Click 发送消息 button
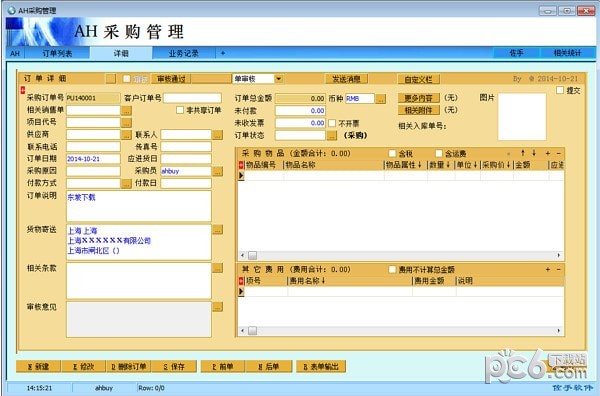Image resolution: width=600 pixels, height=396 pixels. click(x=346, y=79)
